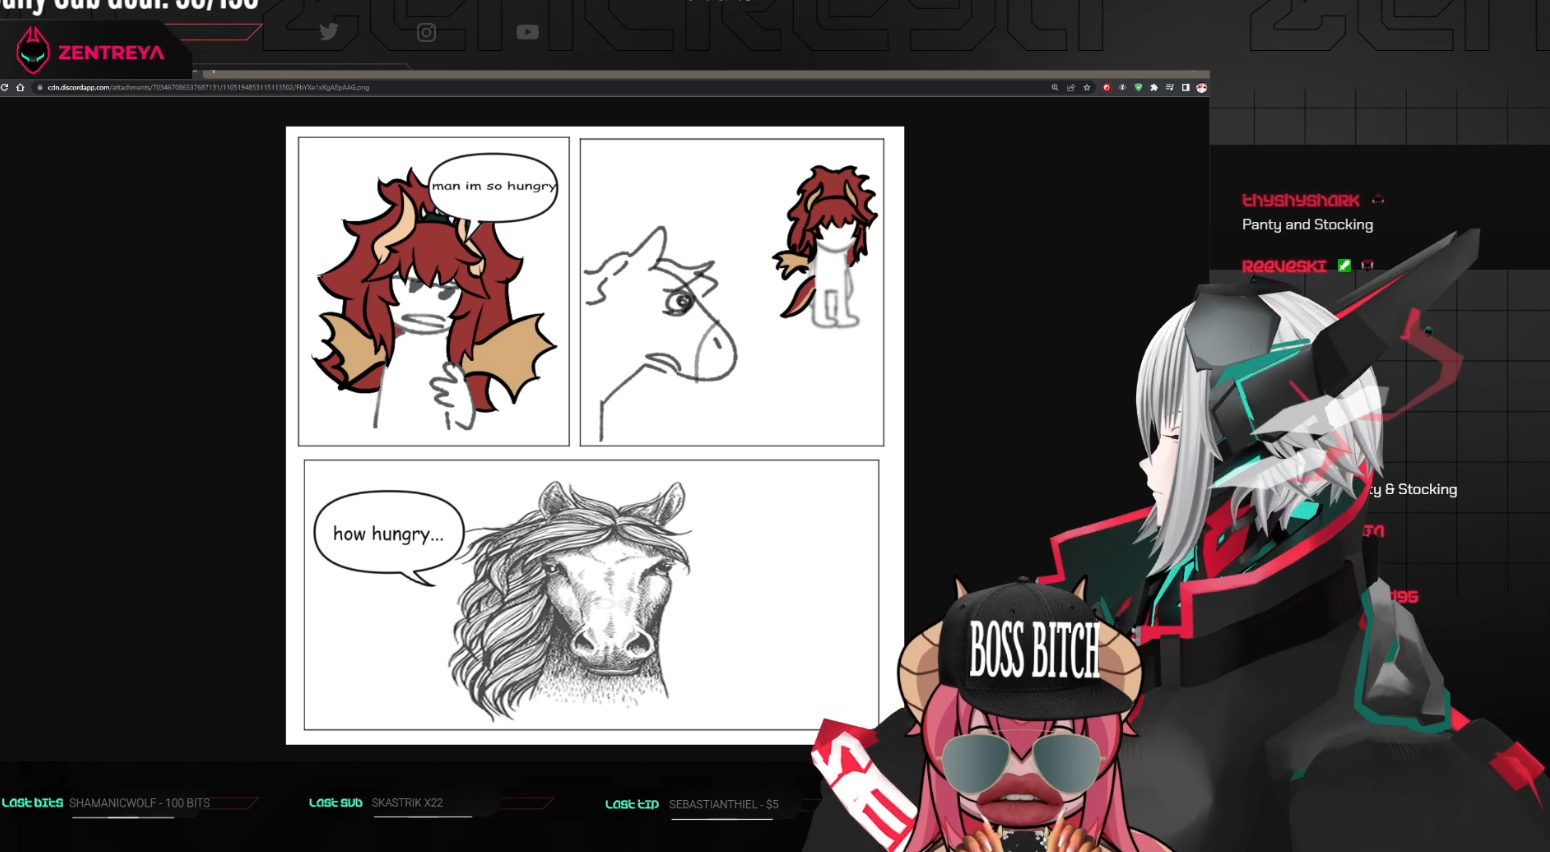Click the zoom magnifier icon in address bar
Viewport: 1550px width, 852px height.
click(1055, 87)
